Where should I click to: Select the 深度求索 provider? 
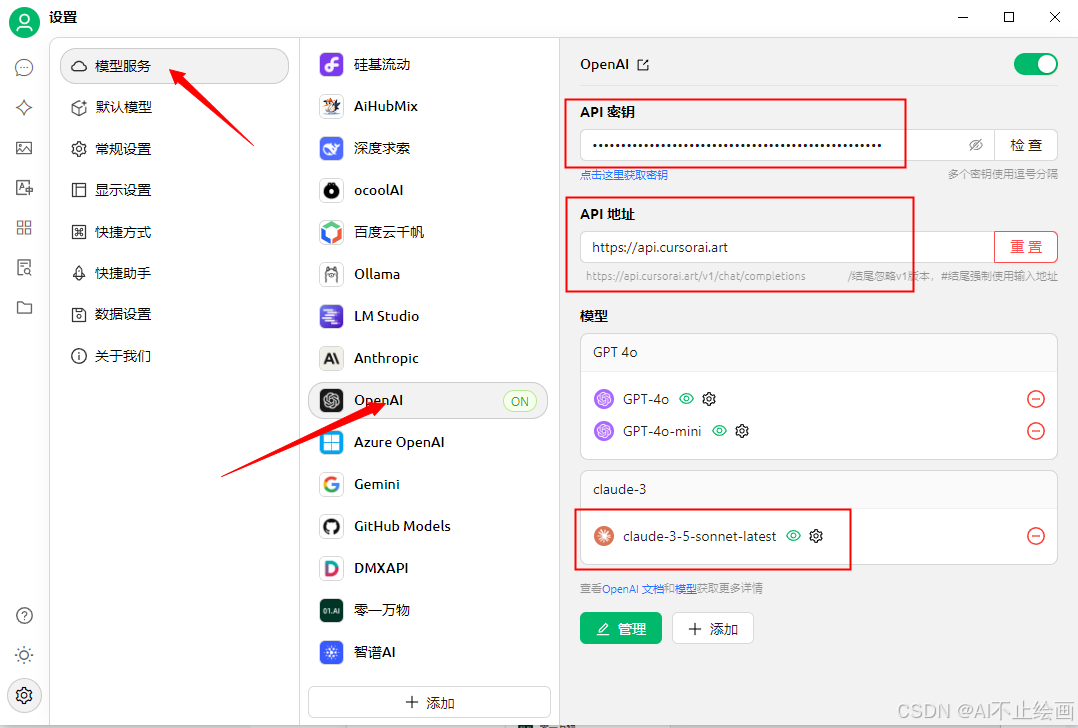428,148
